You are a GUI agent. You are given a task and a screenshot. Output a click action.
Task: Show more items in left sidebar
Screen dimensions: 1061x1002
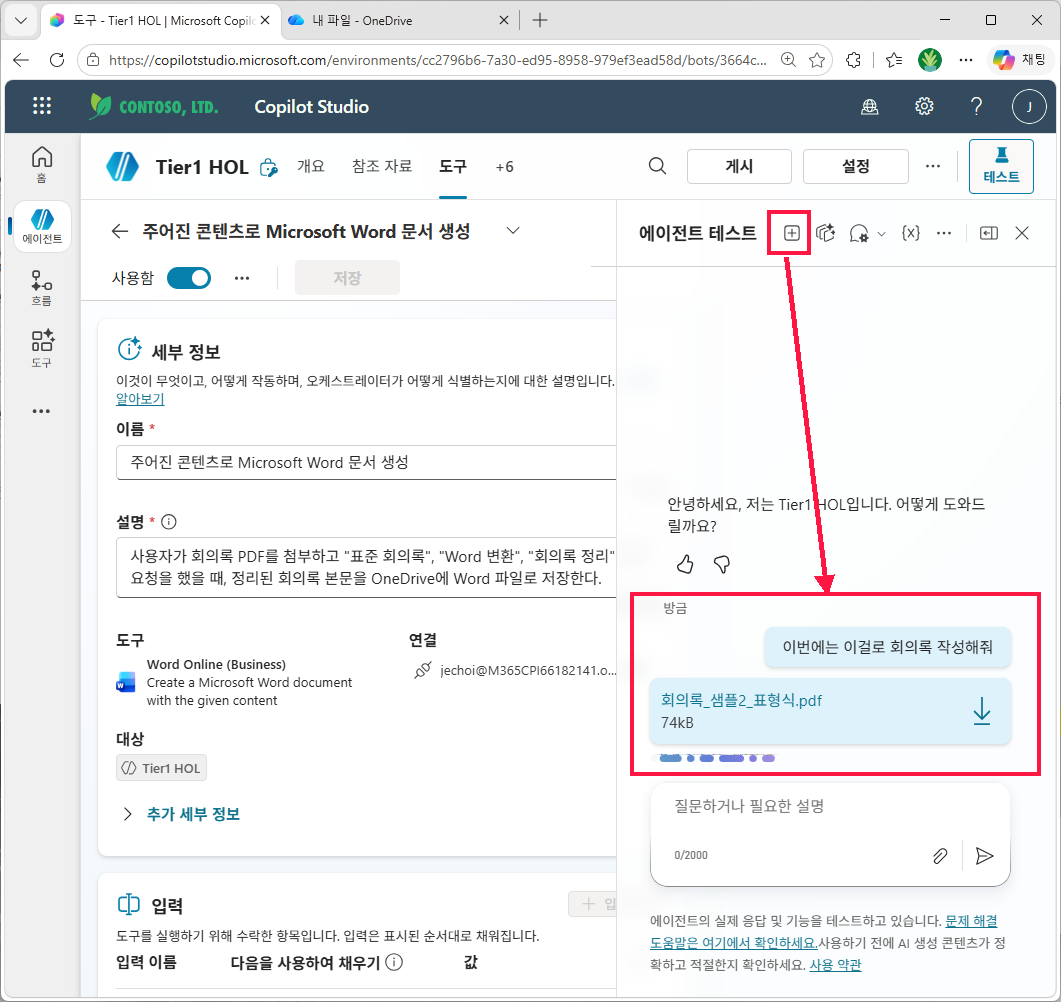[x=41, y=411]
